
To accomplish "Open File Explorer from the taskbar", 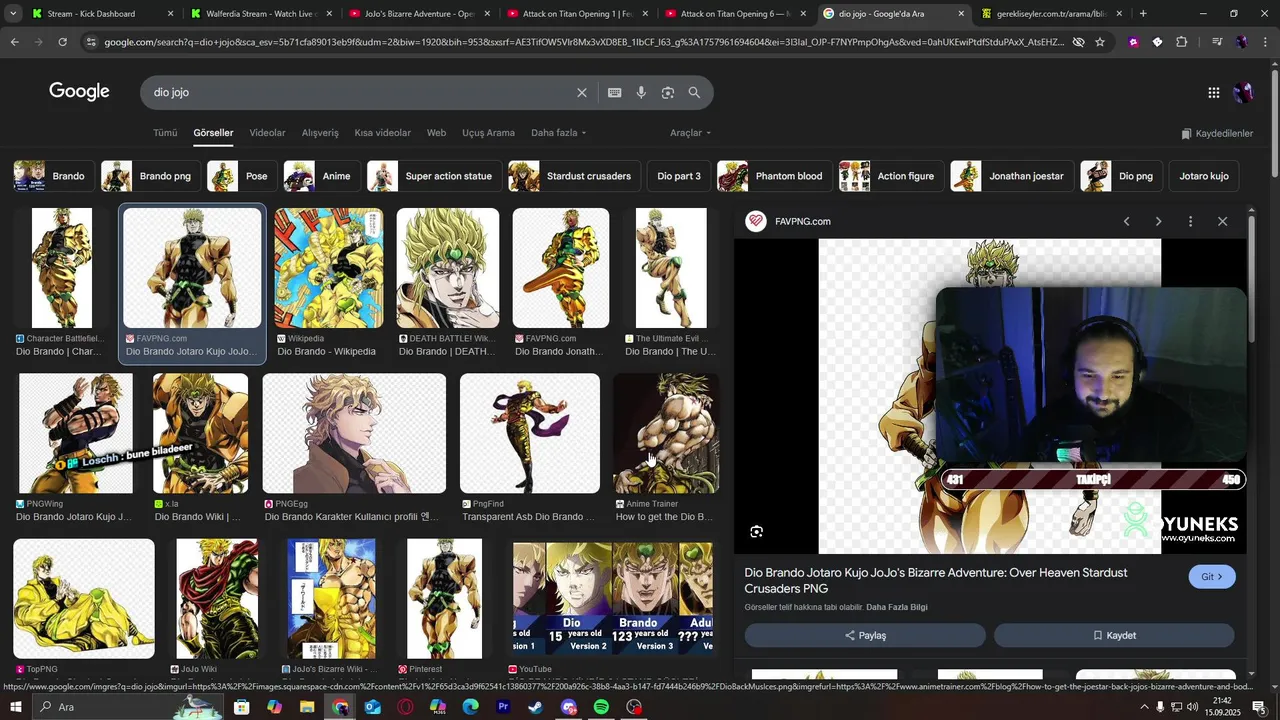I will pyautogui.click(x=307, y=707).
